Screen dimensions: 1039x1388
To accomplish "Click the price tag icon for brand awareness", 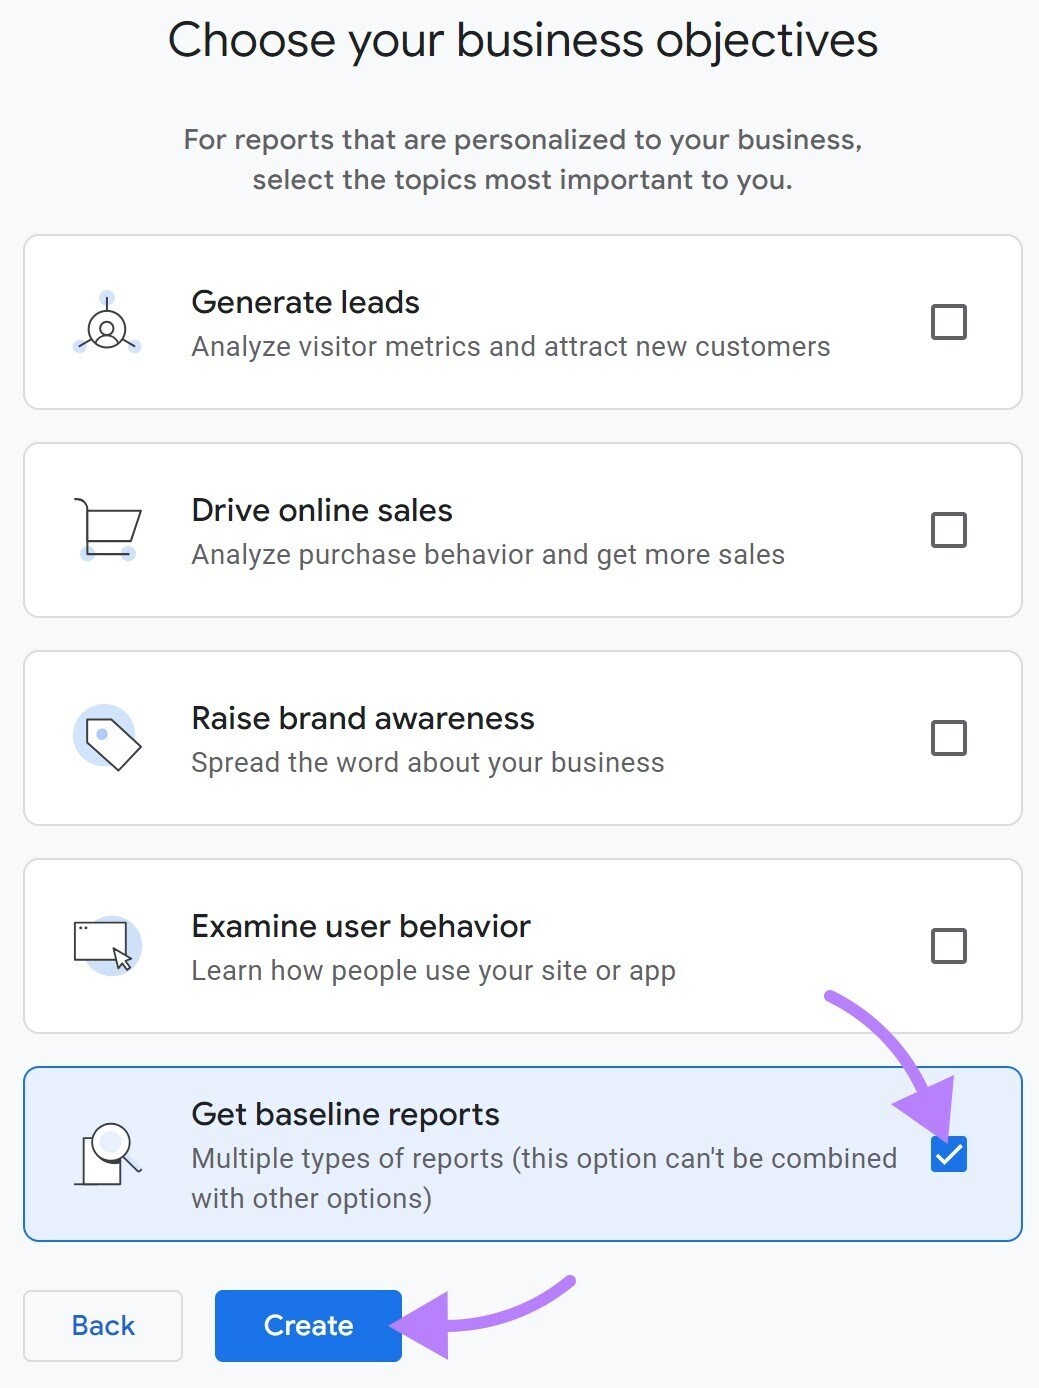I will click(x=107, y=738).
